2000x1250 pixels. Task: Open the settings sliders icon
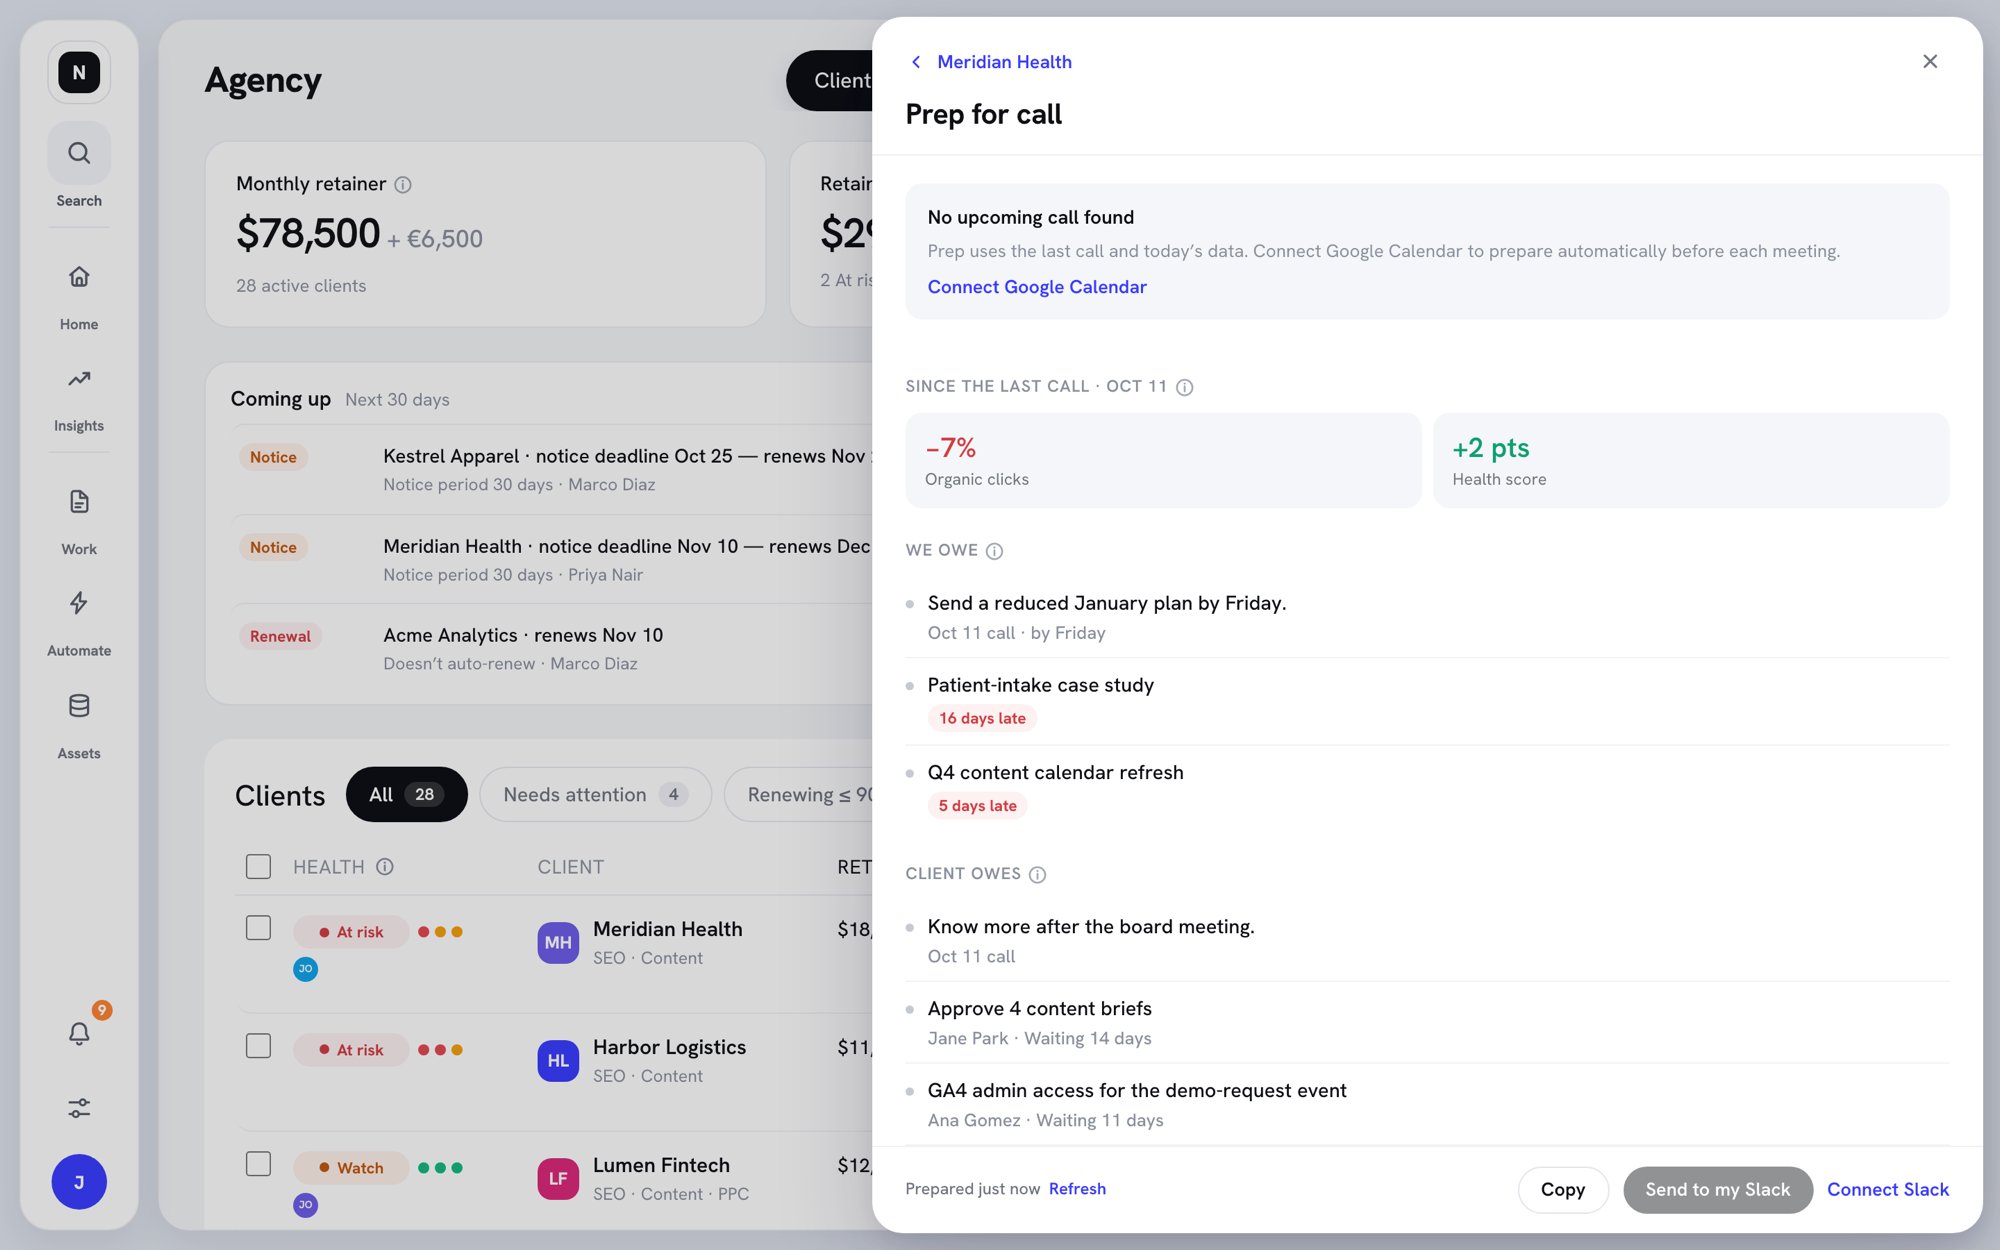(x=79, y=1108)
